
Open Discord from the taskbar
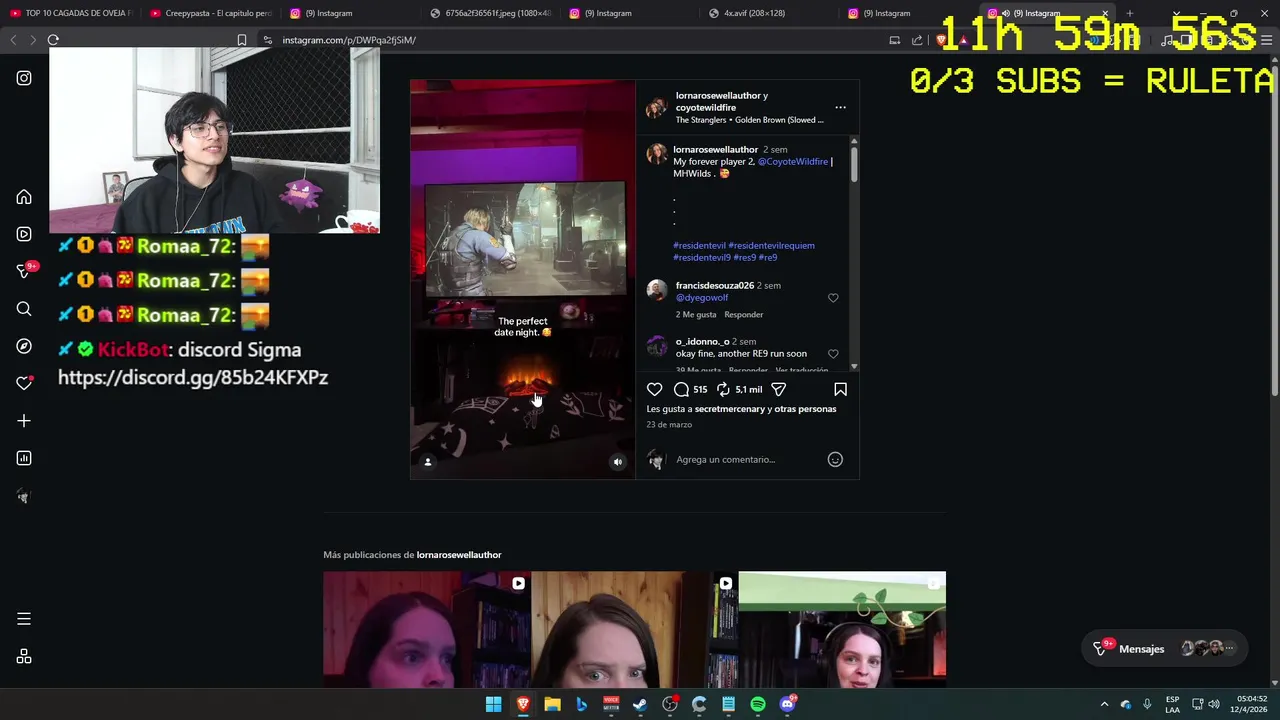(x=788, y=704)
